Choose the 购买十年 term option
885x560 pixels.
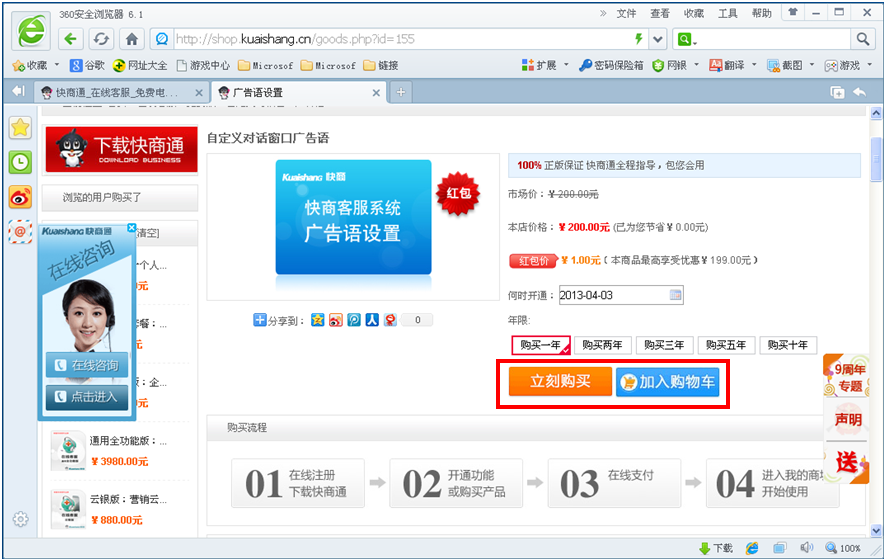point(788,345)
